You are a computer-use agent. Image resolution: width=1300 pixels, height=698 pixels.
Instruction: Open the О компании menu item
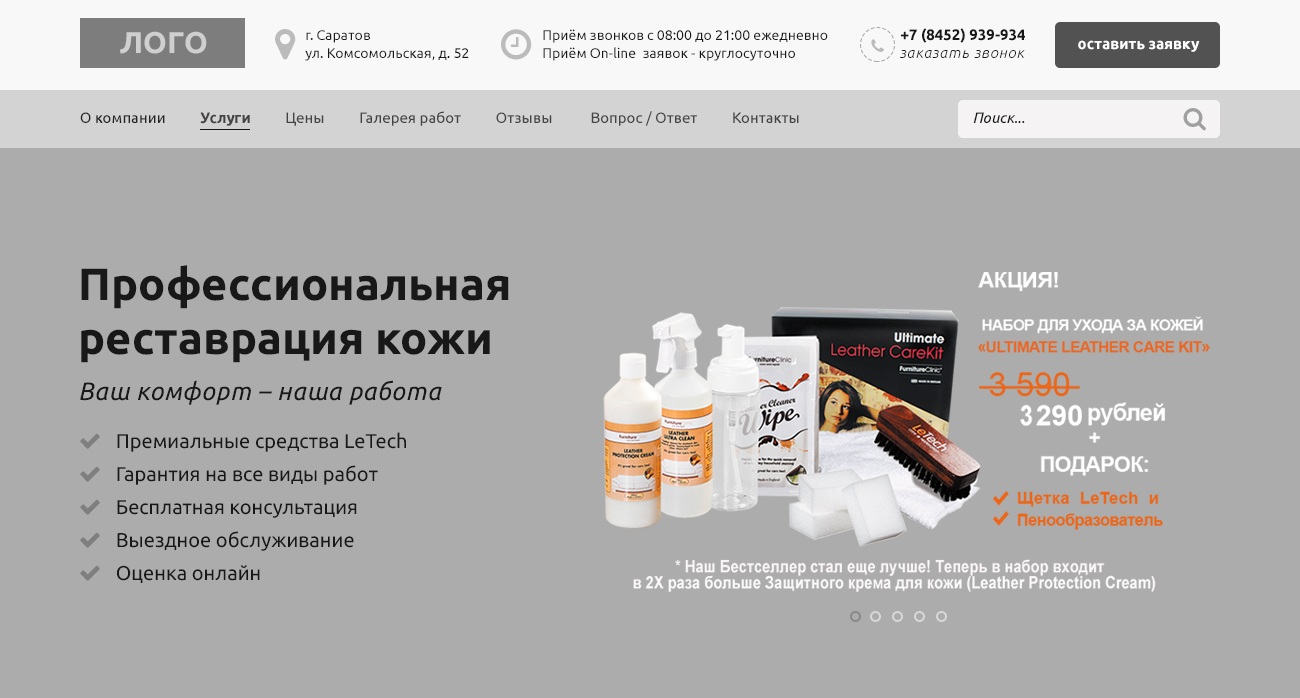pyautogui.click(x=123, y=118)
